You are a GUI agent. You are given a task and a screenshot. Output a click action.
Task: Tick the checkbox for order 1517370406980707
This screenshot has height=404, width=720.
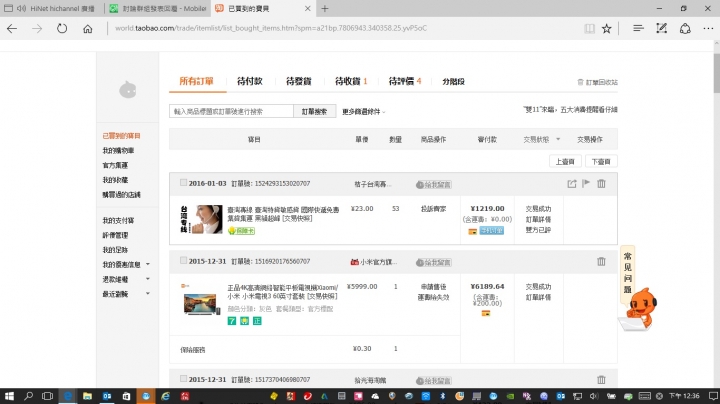click(183, 379)
